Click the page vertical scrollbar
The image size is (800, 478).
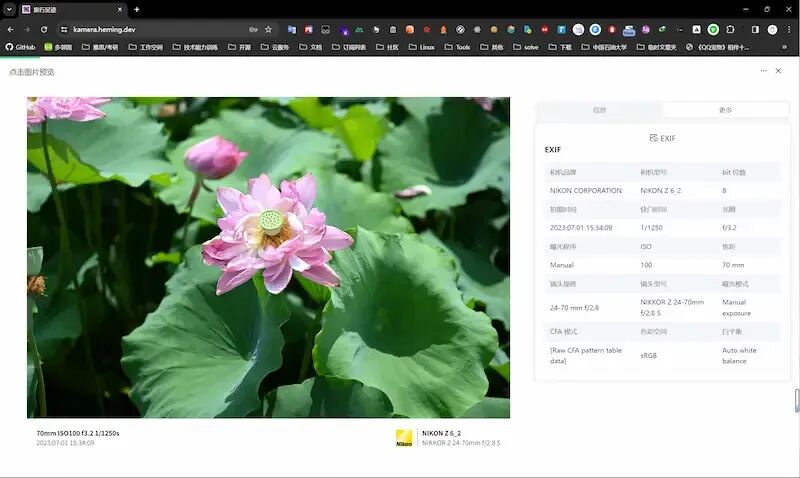click(797, 400)
